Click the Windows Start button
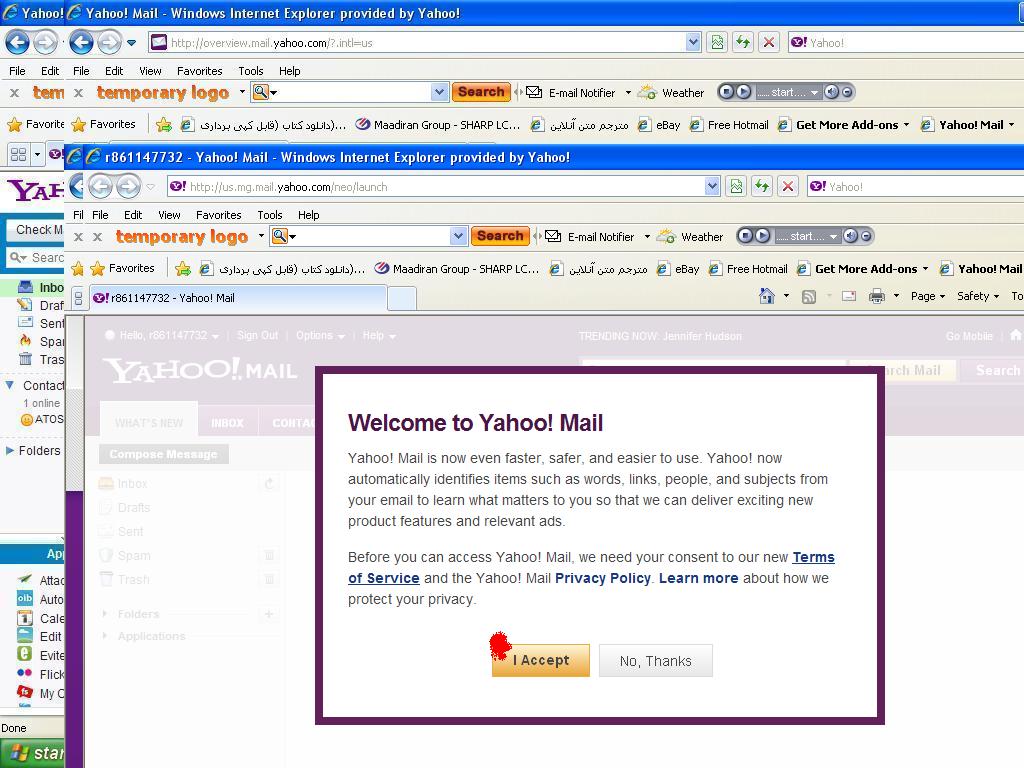1024x768 pixels. click(x=33, y=753)
